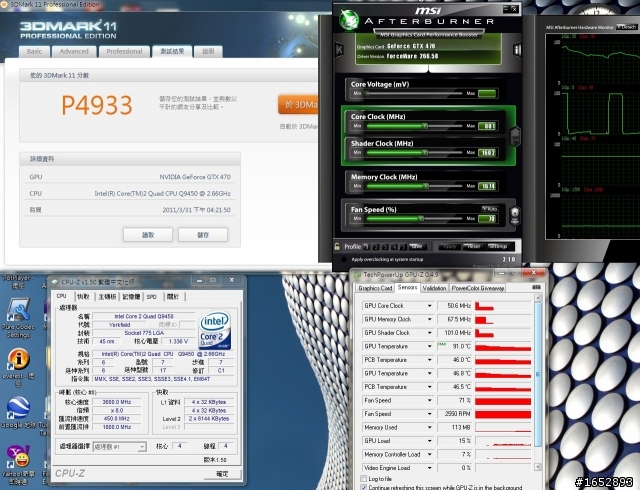640x490 pixels.
Task: Expand the GPU Shader Clock sensor dropdown
Action: click(429, 333)
